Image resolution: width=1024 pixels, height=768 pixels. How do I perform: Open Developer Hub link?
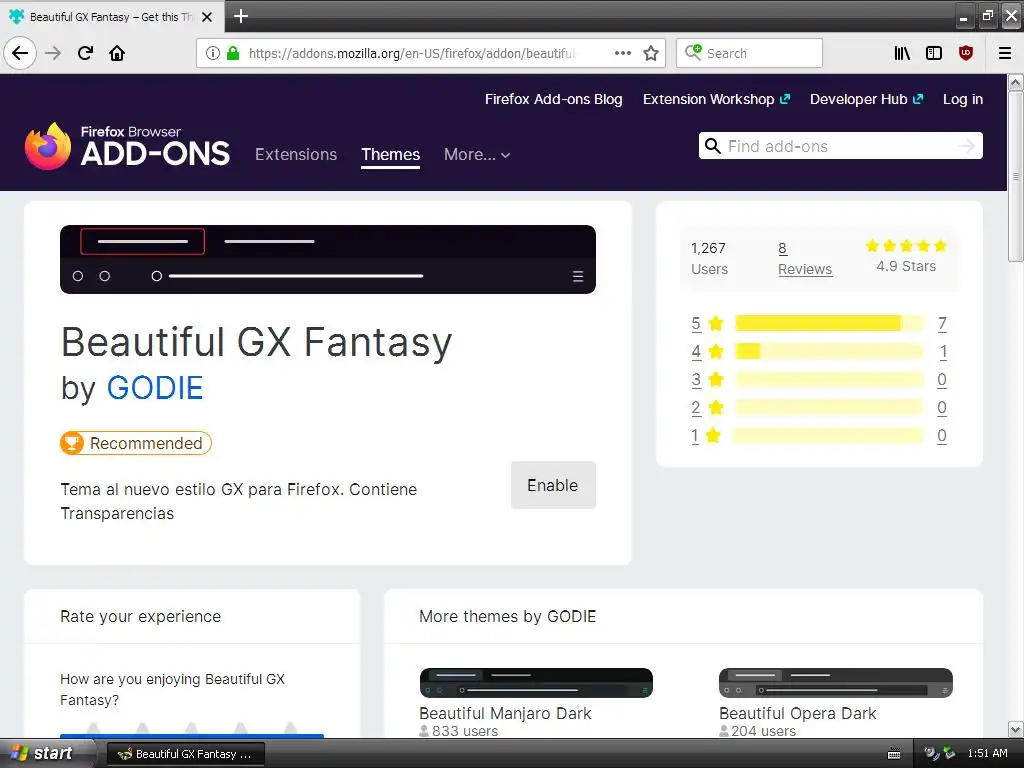coord(867,99)
